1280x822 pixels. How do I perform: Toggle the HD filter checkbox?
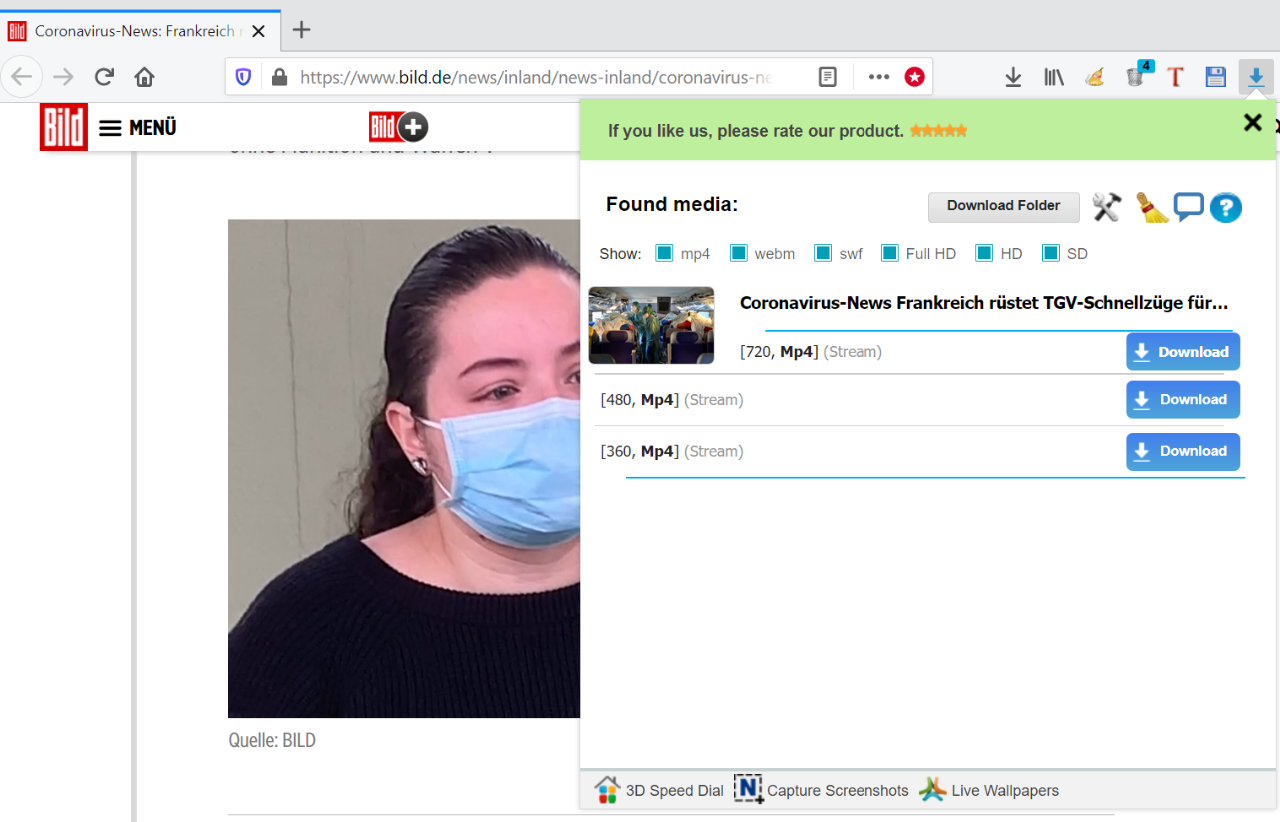pos(984,253)
